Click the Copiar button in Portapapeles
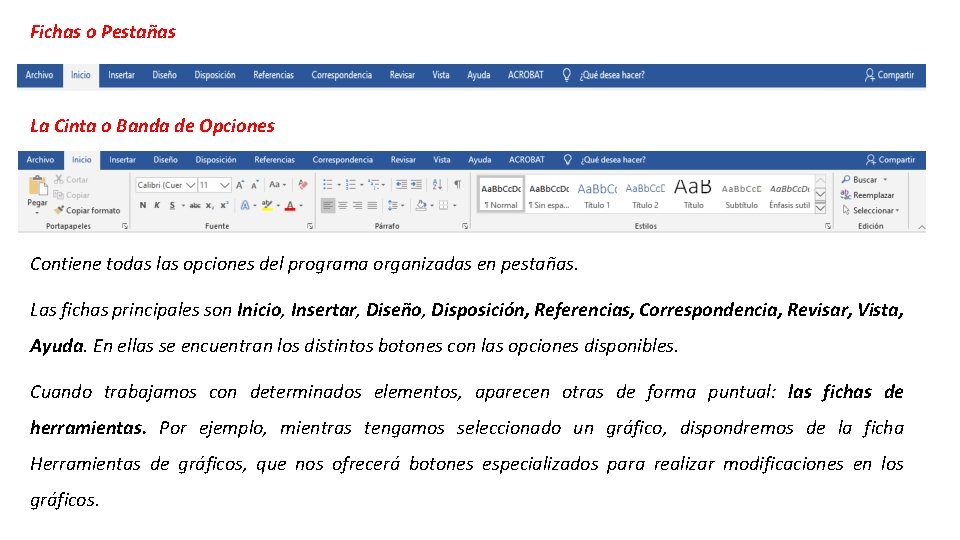 coord(71,195)
